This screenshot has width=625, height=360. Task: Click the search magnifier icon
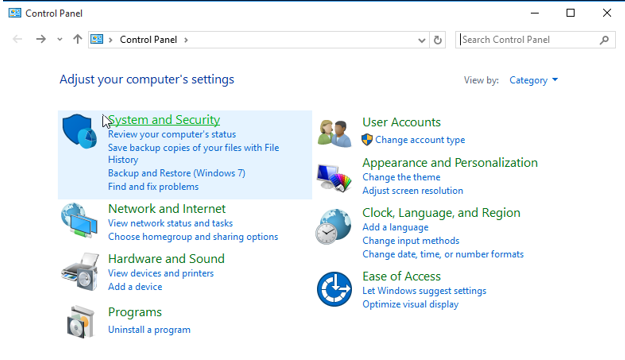pos(604,40)
